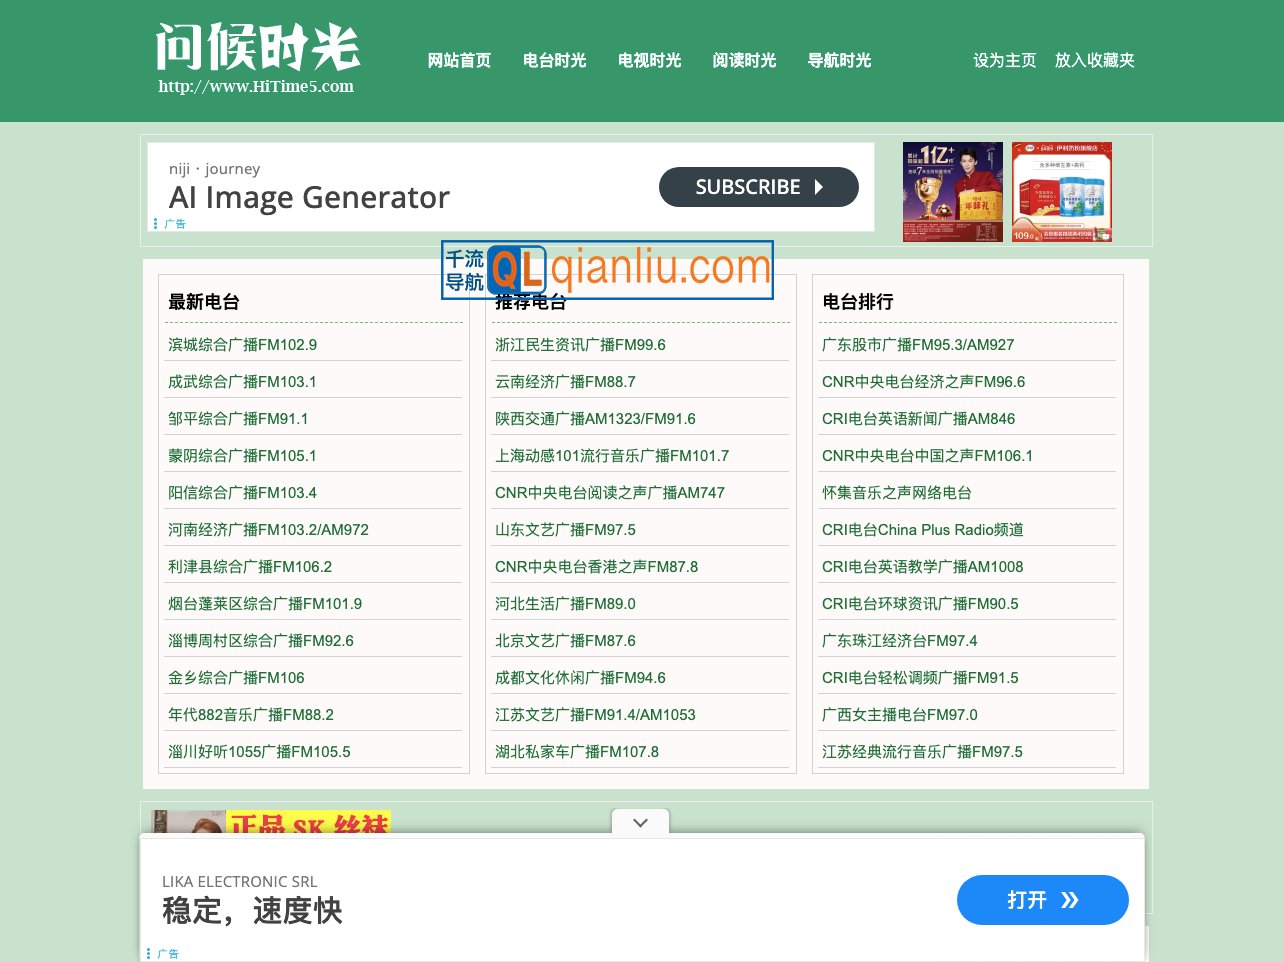This screenshot has width=1284, height=962.
Task: Collapse the chevron above the LIKA ad
Action: pos(640,822)
